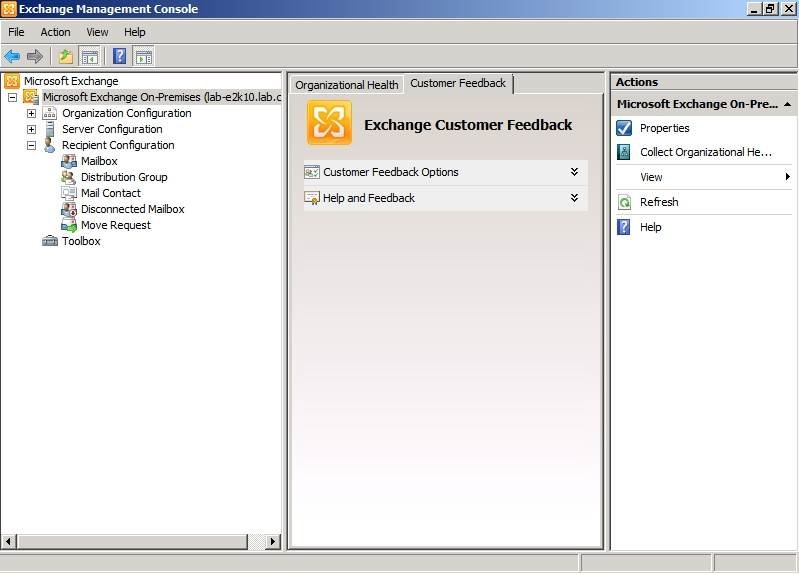Click the Collect Organizational Health icon
Image resolution: width=799 pixels, height=574 pixels.
click(624, 152)
